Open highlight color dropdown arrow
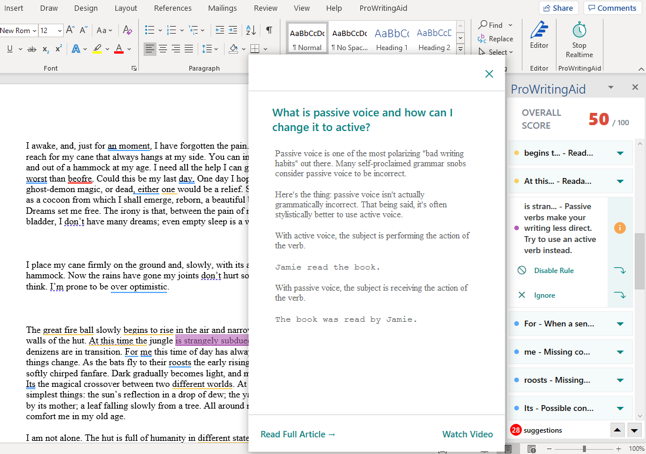The width and height of the screenshot is (646, 454). point(108,49)
